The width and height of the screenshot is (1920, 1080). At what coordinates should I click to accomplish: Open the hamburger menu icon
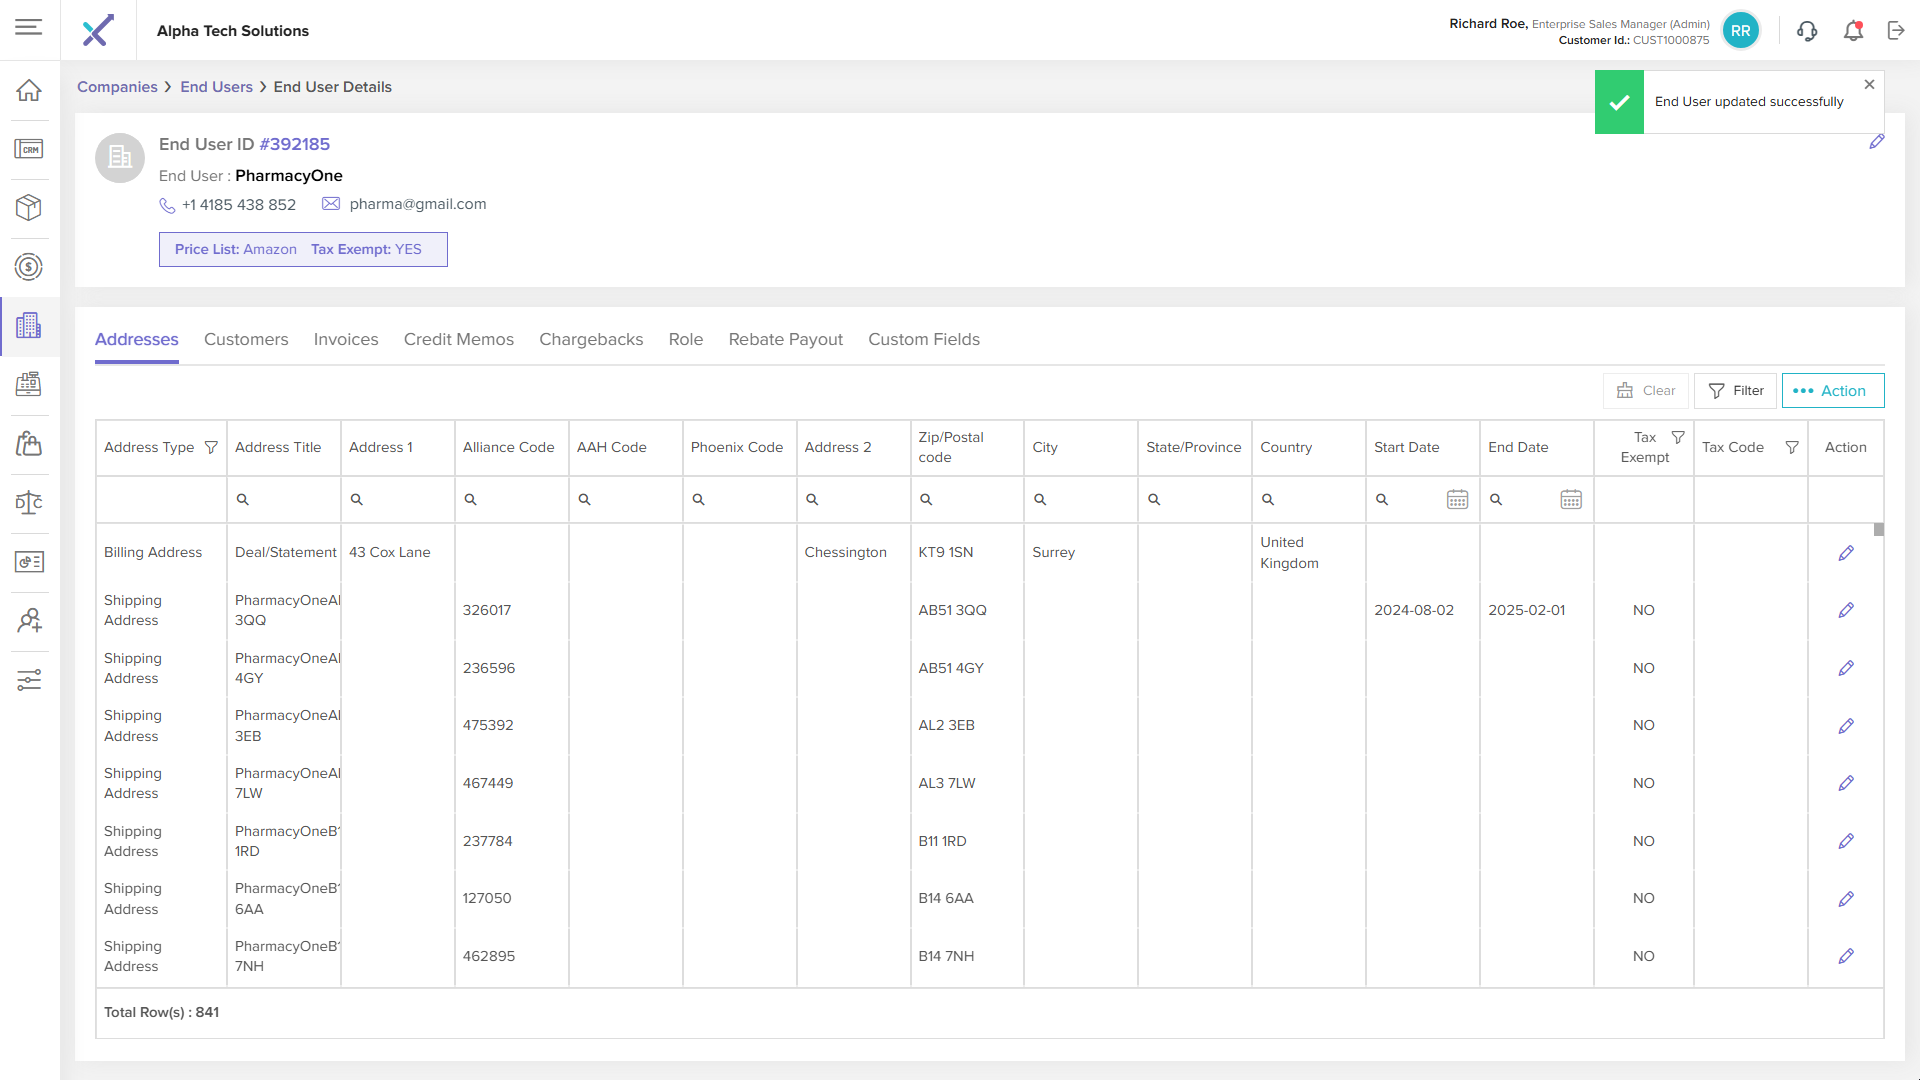[29, 27]
